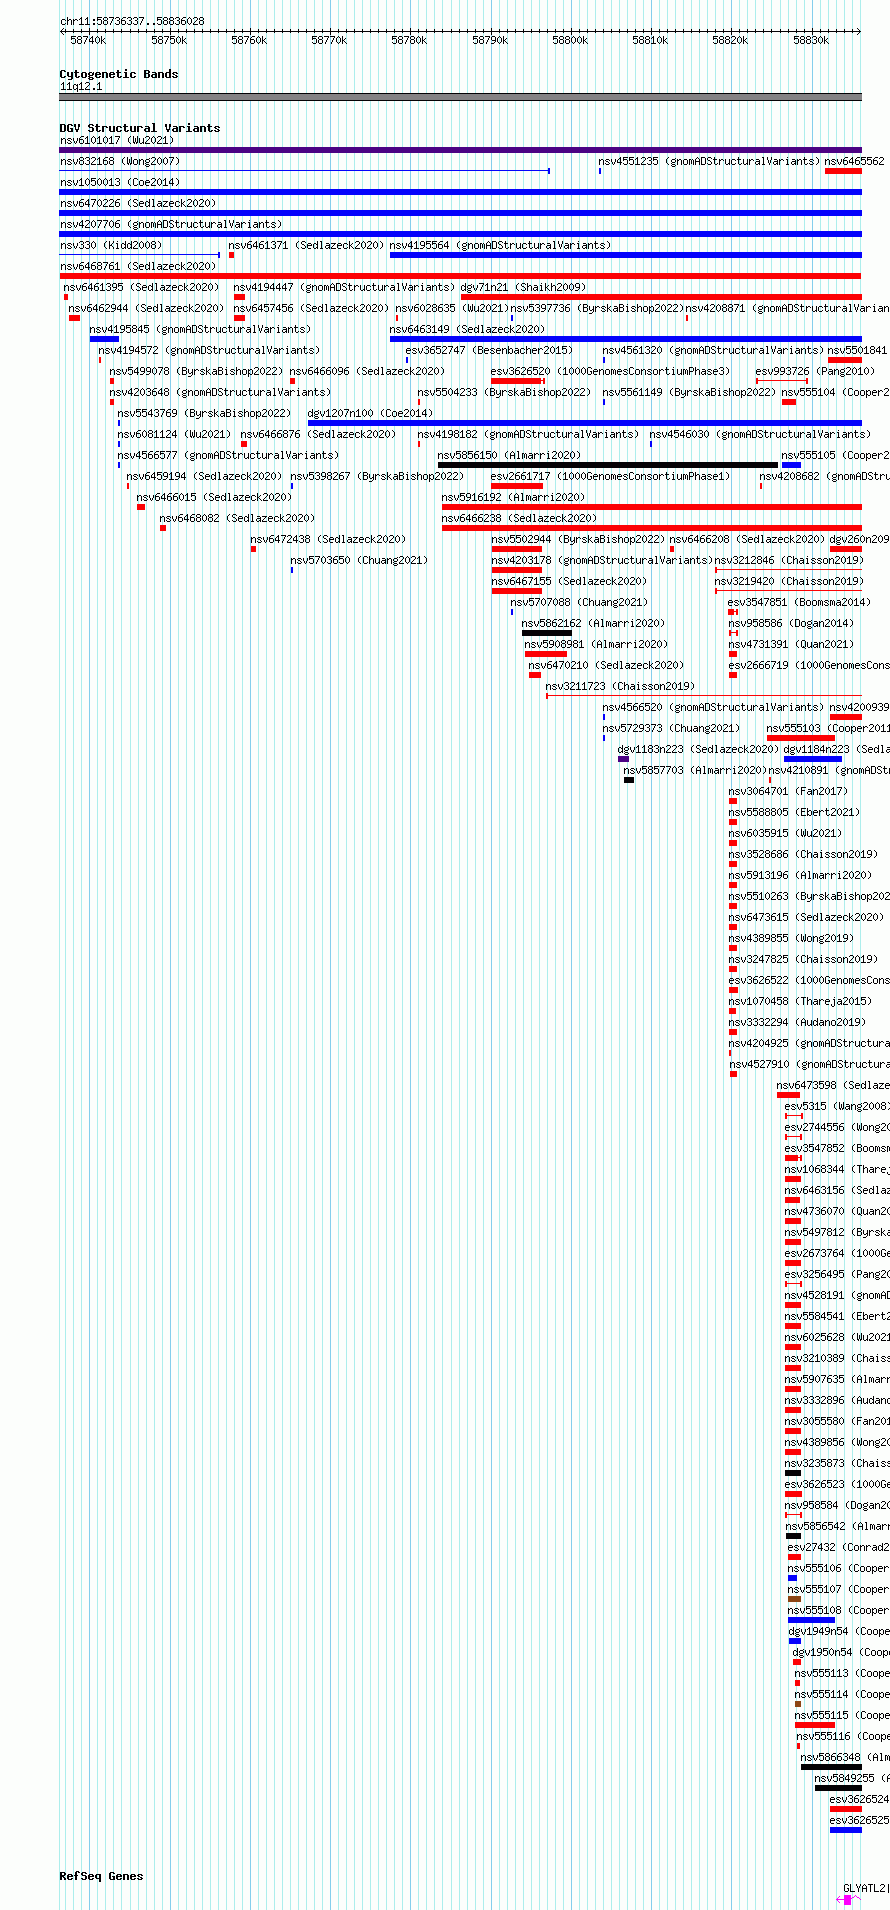Viewport: 890px width, 1910px height.
Task: Select the nsv5862162 (Almarri2020) black bar
Action: 547,633
